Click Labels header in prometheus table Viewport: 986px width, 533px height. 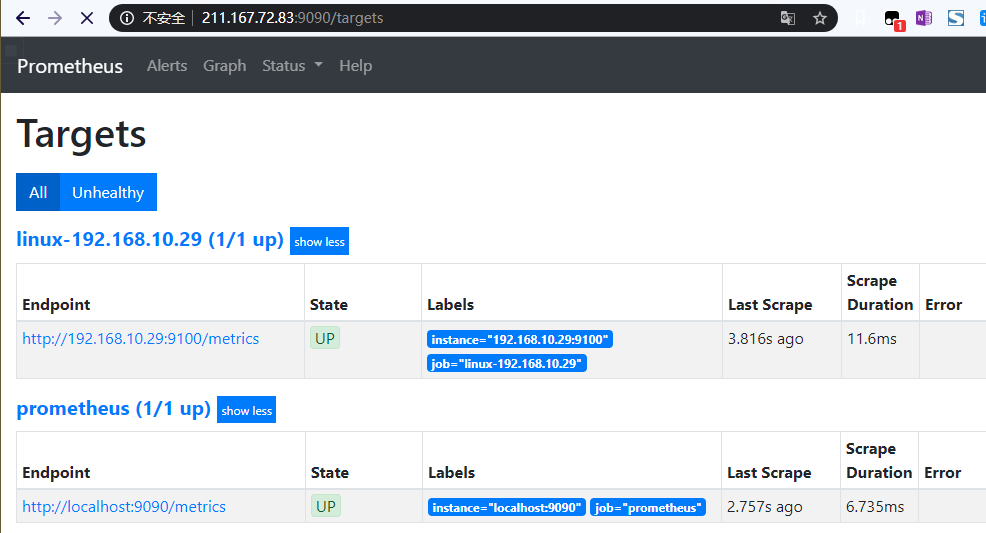pos(451,473)
